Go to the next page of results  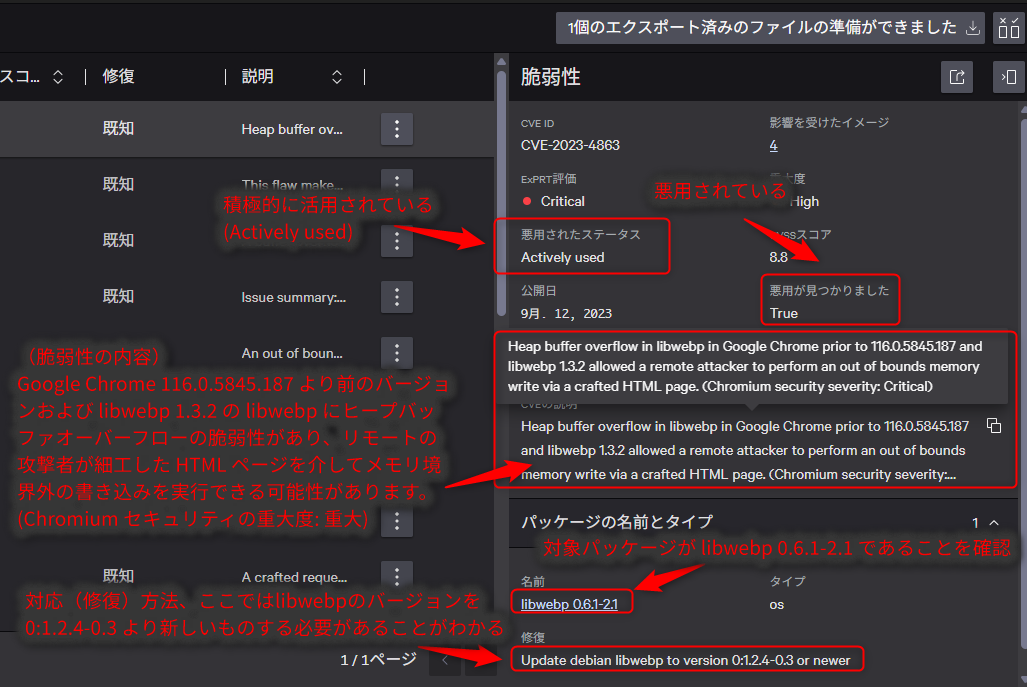pos(481,660)
